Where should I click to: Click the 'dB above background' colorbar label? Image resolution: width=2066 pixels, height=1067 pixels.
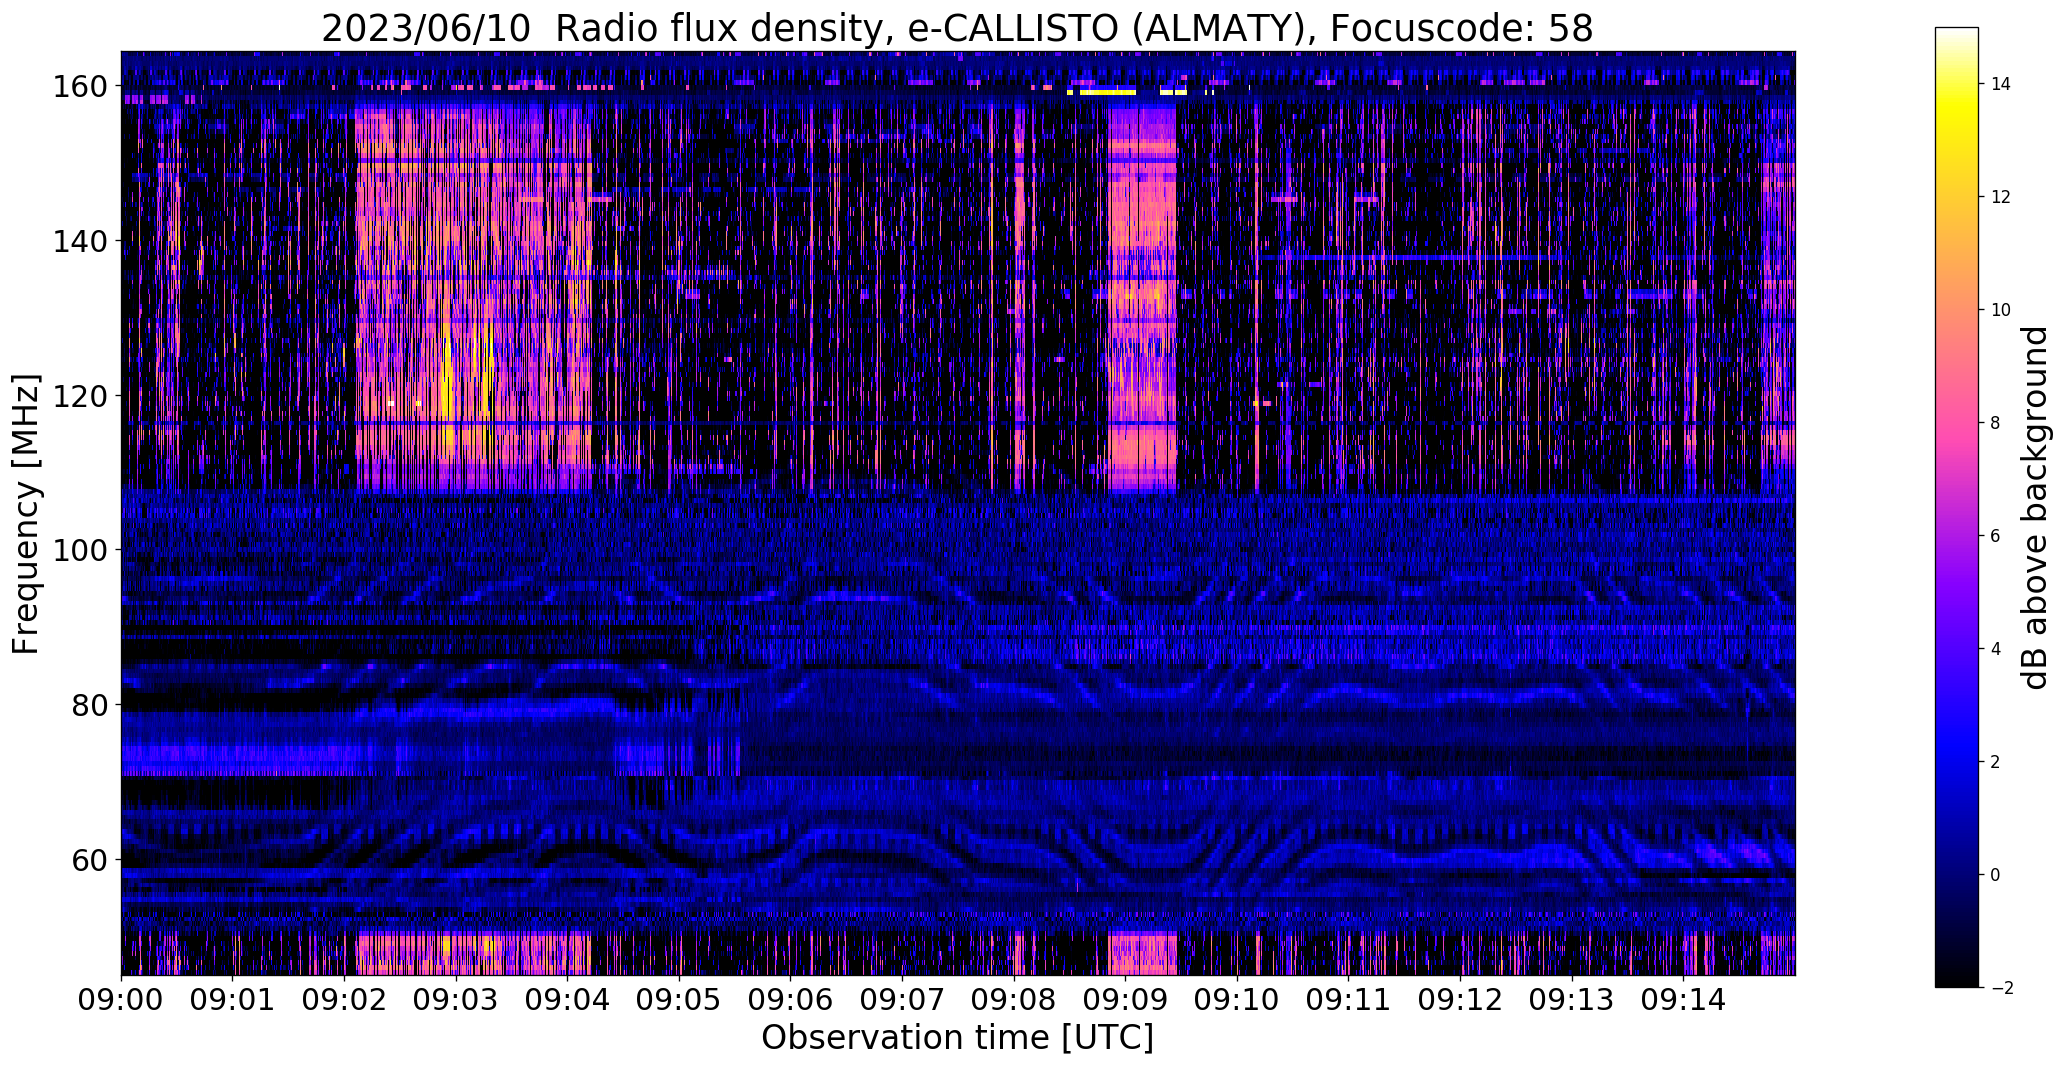[2035, 508]
